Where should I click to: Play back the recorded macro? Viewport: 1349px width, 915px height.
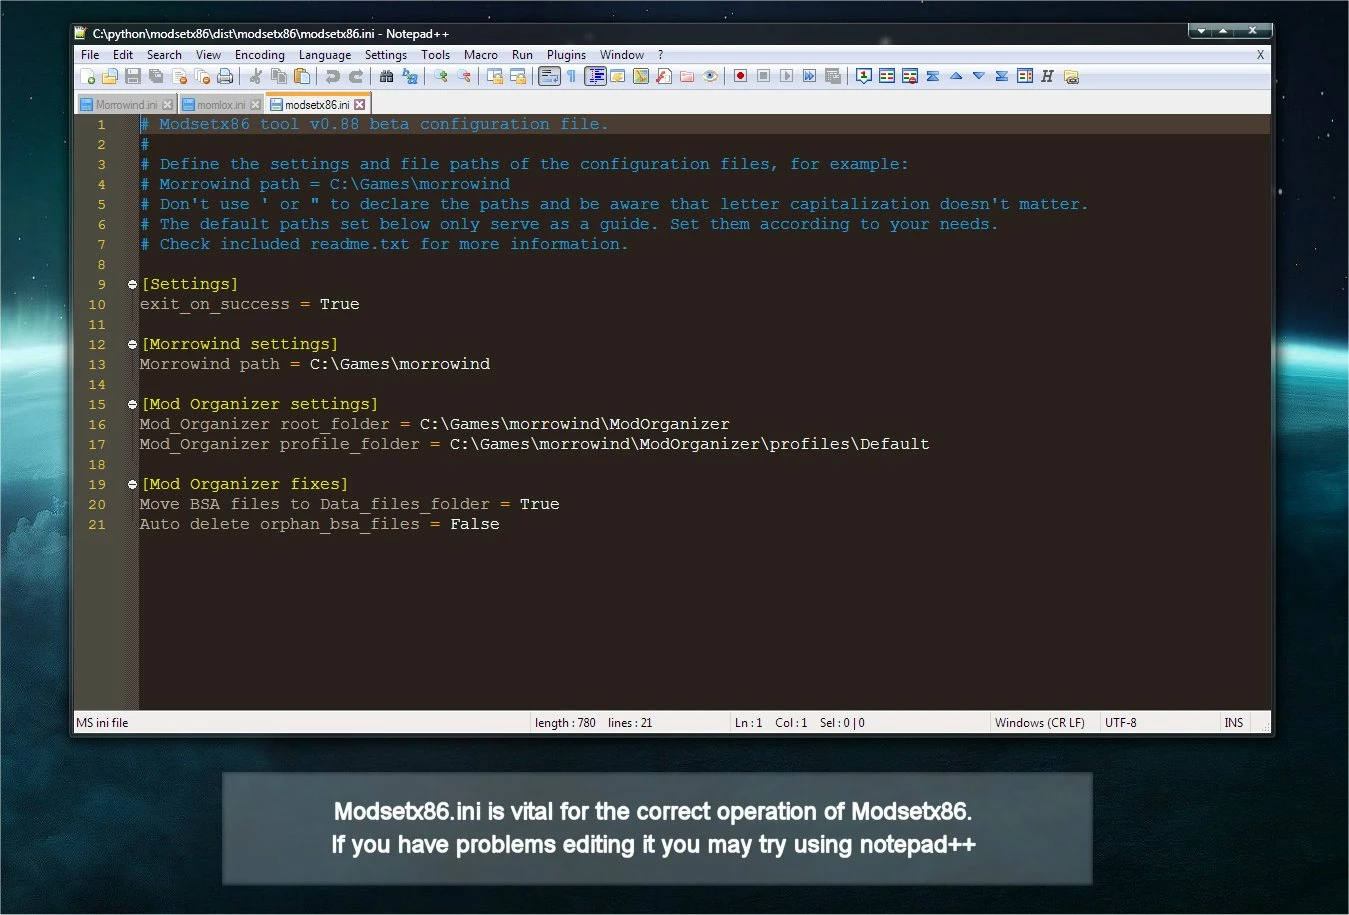[786, 76]
